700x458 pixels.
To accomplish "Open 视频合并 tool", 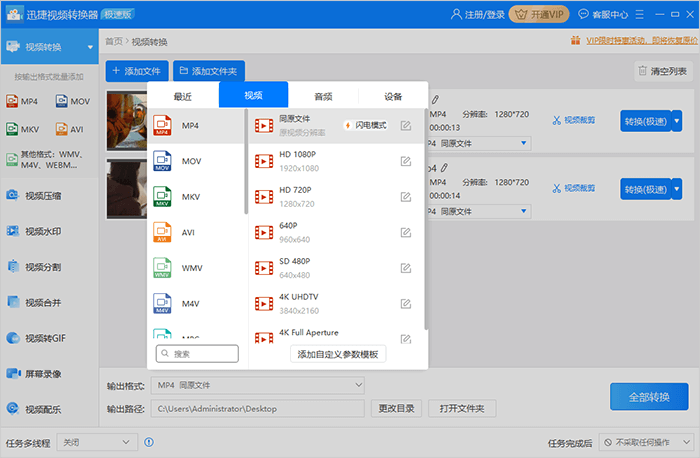I will click(x=34, y=303).
